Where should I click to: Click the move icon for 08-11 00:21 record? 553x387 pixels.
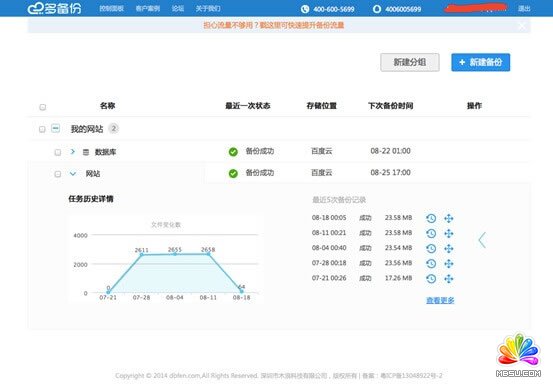(449, 234)
